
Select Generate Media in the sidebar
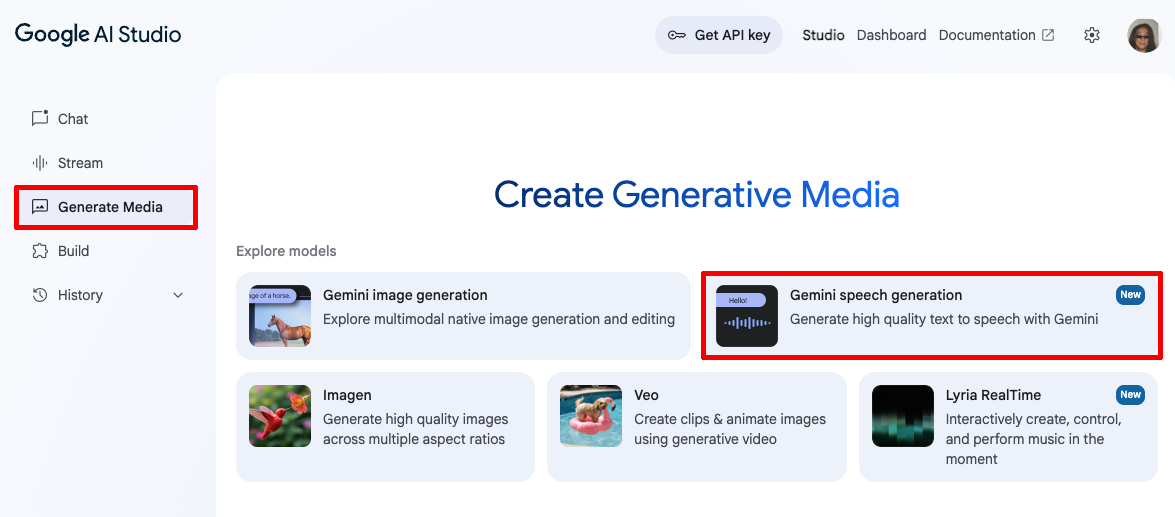[x=106, y=207]
